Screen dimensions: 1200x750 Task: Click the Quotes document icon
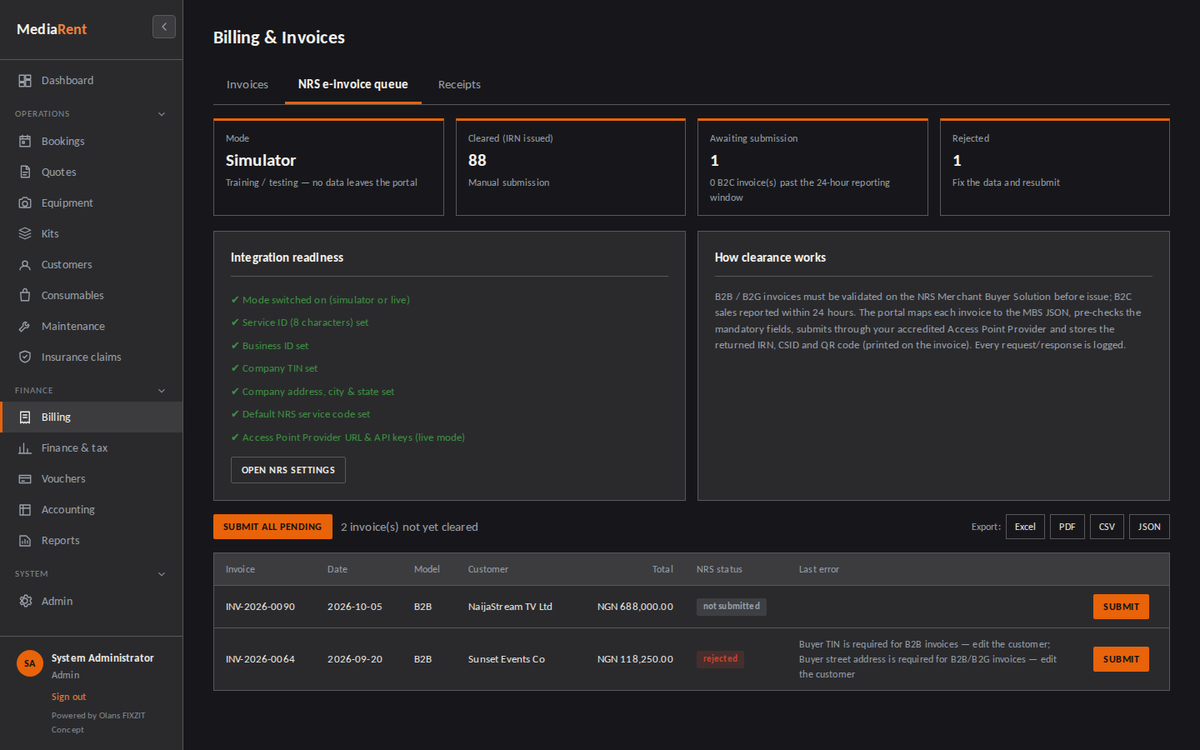point(25,172)
